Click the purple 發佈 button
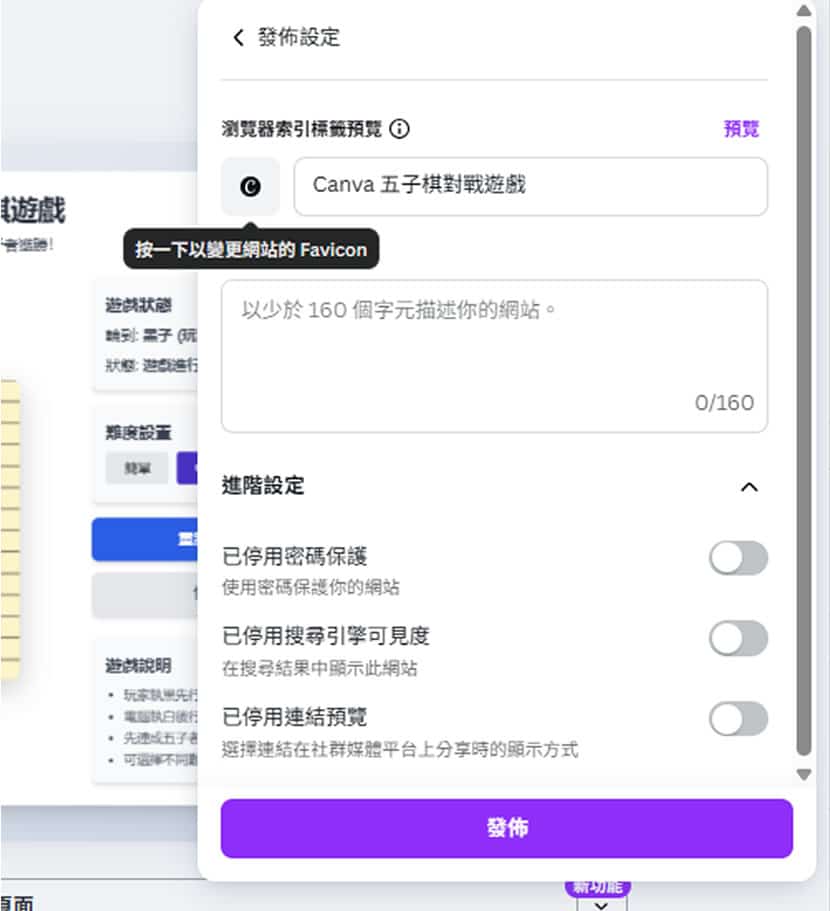 pyautogui.click(x=506, y=828)
